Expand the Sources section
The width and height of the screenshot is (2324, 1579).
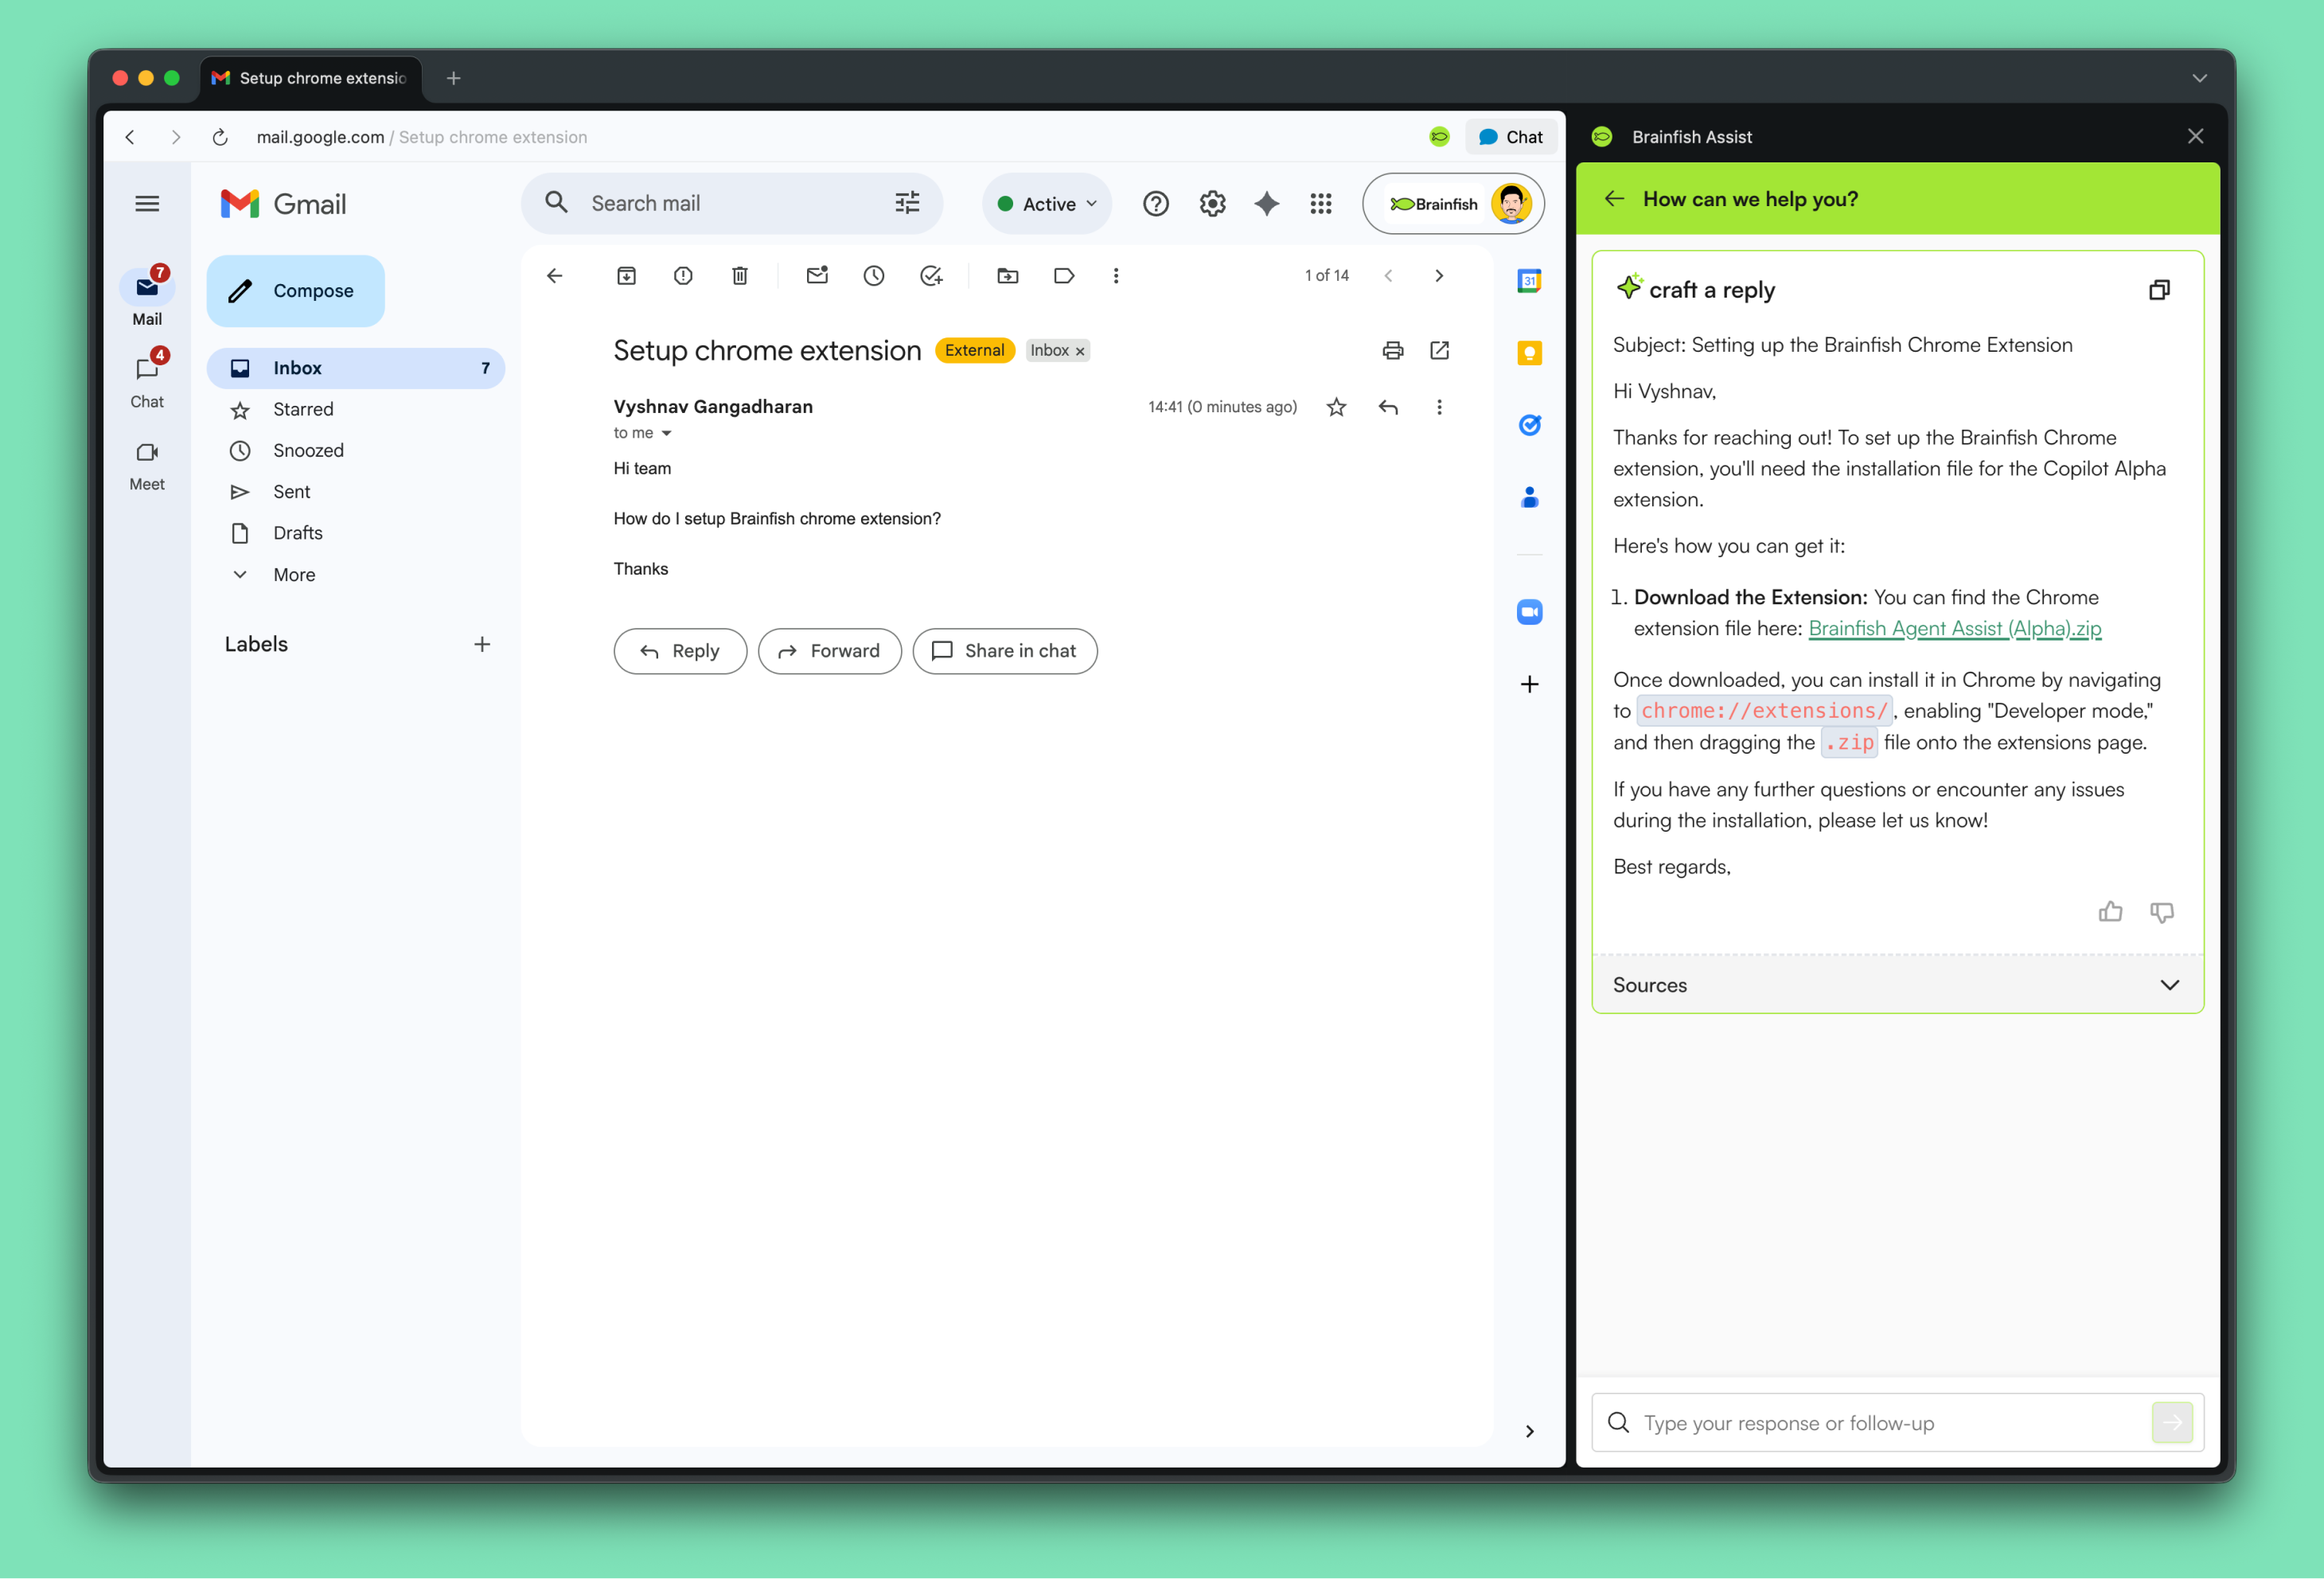pyautogui.click(x=2170, y=985)
